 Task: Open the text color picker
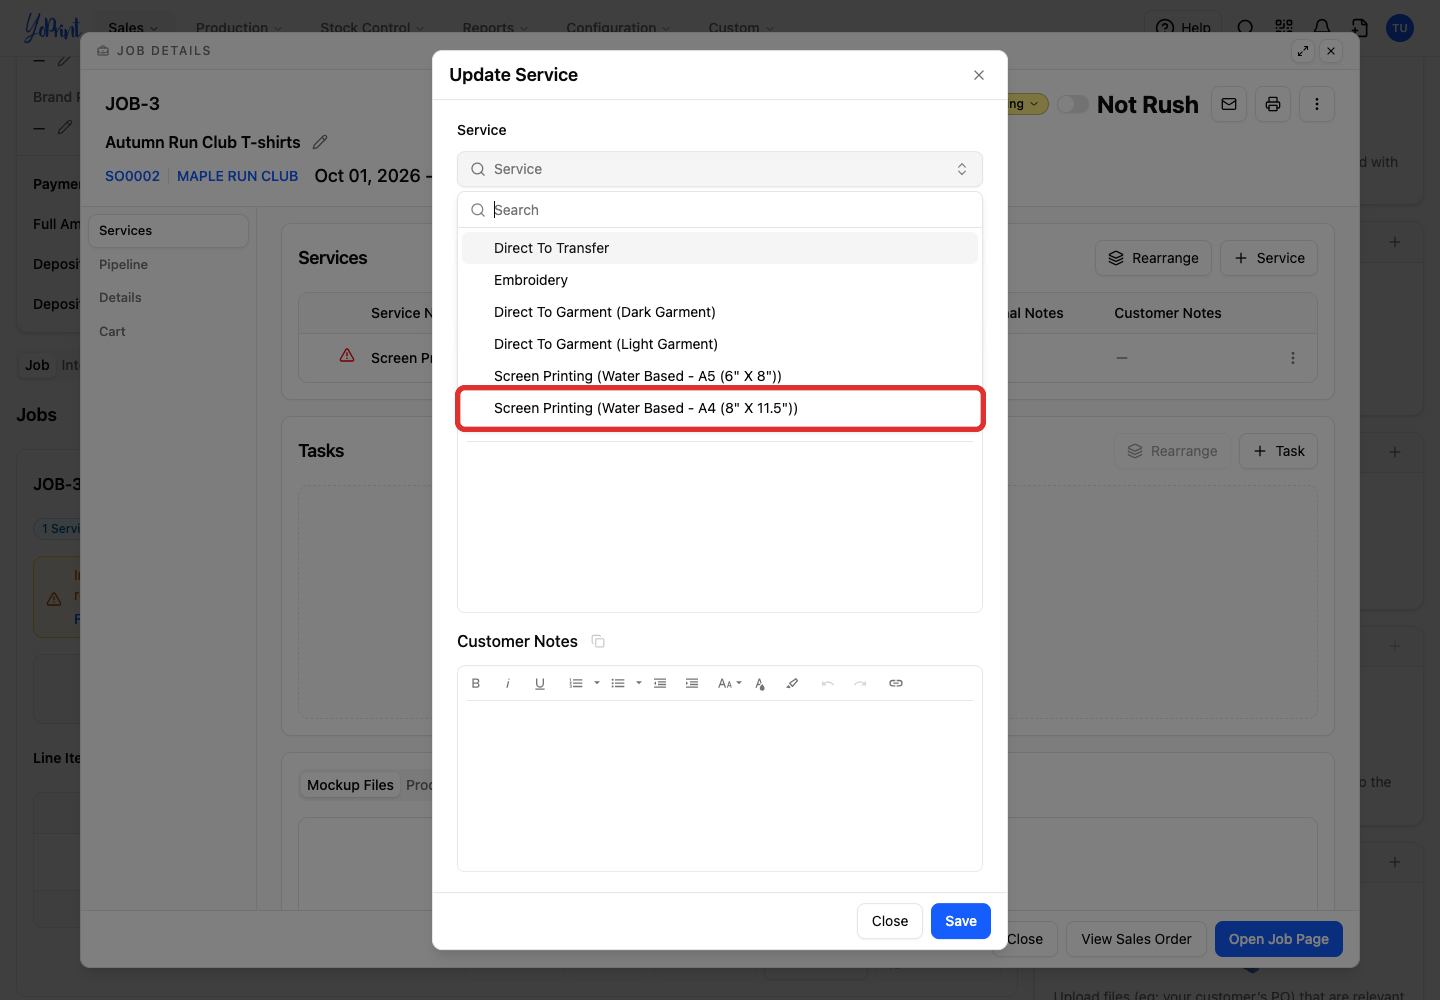(760, 684)
